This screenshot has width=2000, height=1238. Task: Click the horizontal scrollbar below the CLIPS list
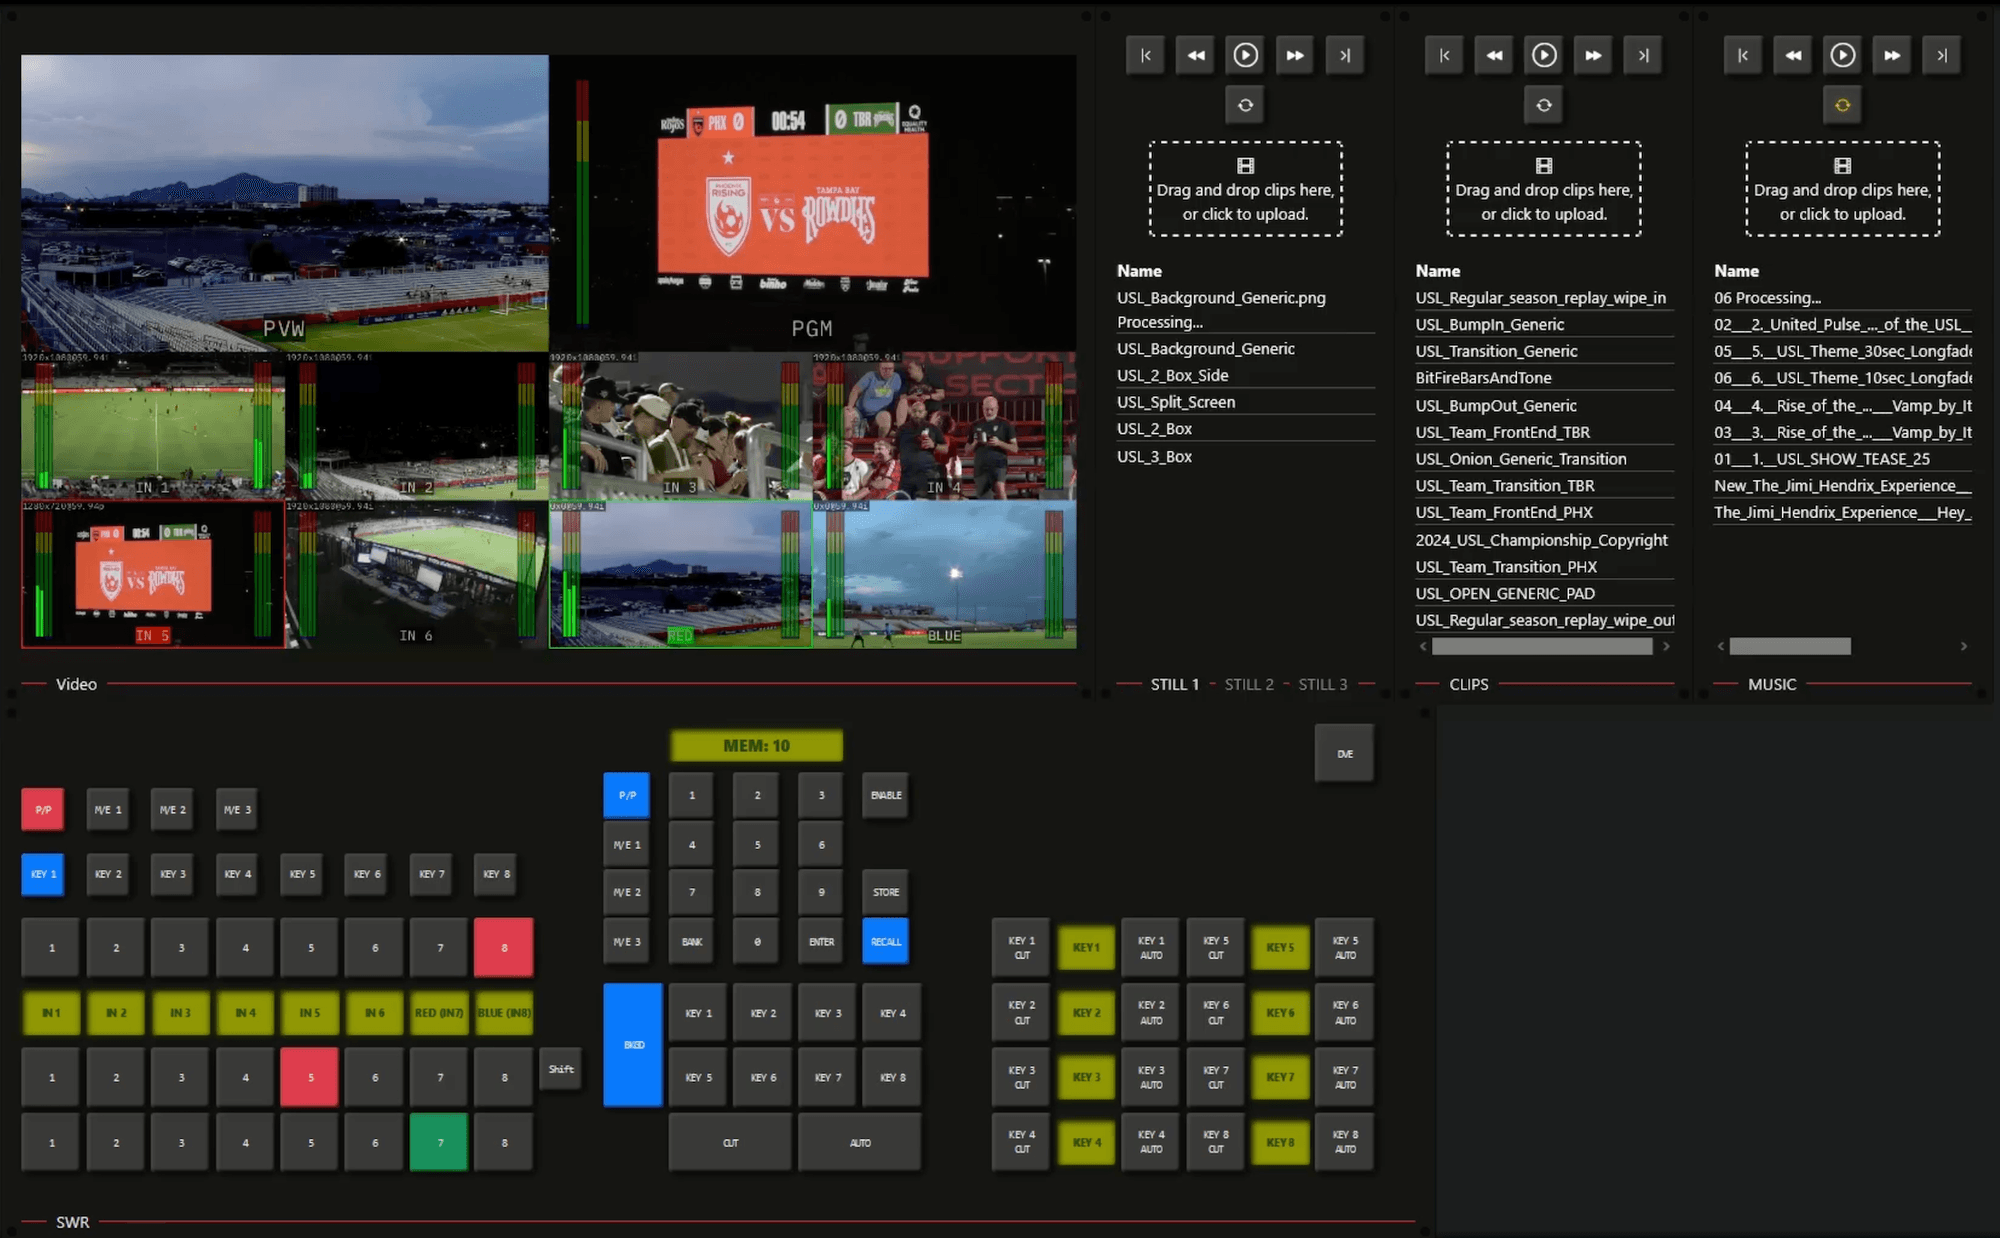pos(1543,646)
